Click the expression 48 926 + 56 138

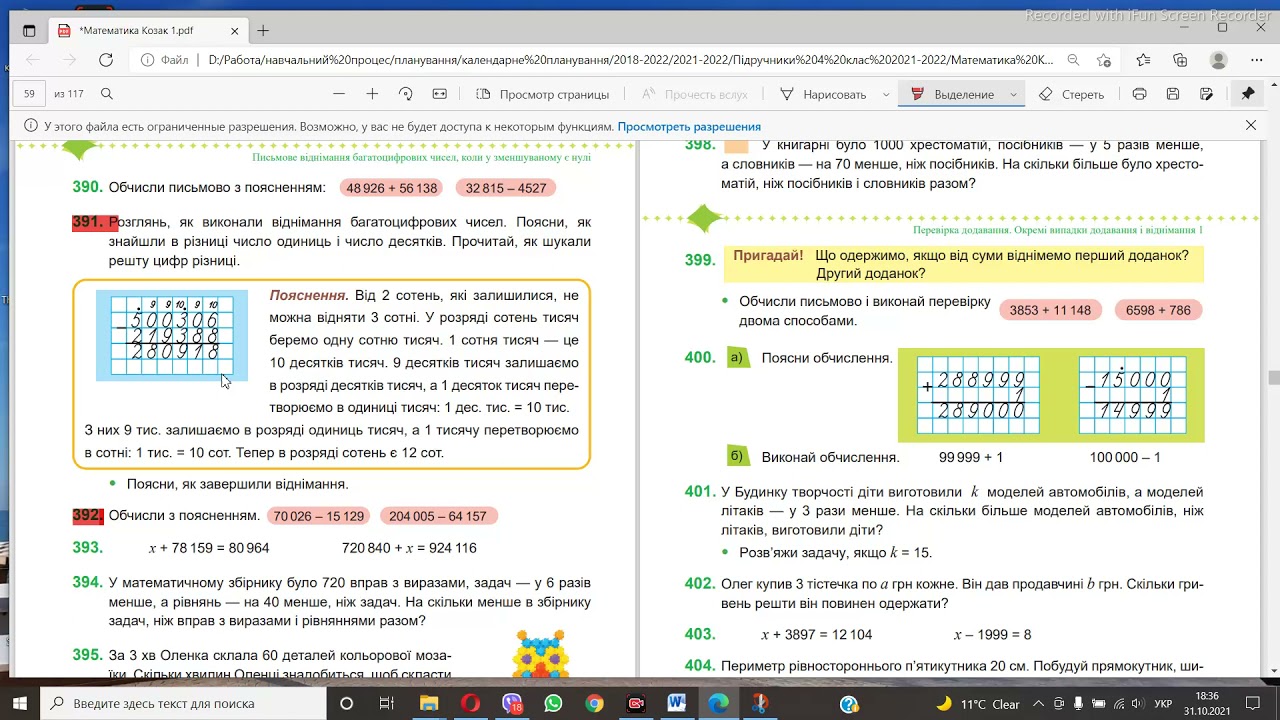(391, 188)
